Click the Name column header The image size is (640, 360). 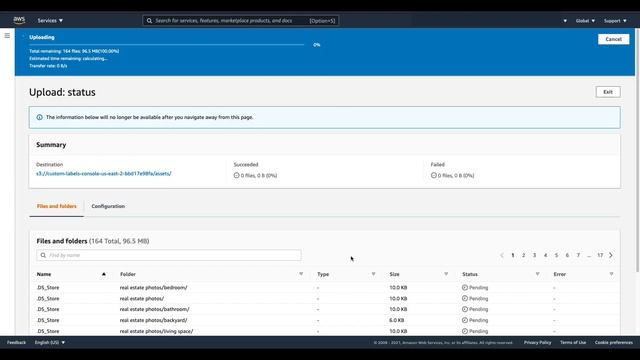pyautogui.click(x=44, y=274)
